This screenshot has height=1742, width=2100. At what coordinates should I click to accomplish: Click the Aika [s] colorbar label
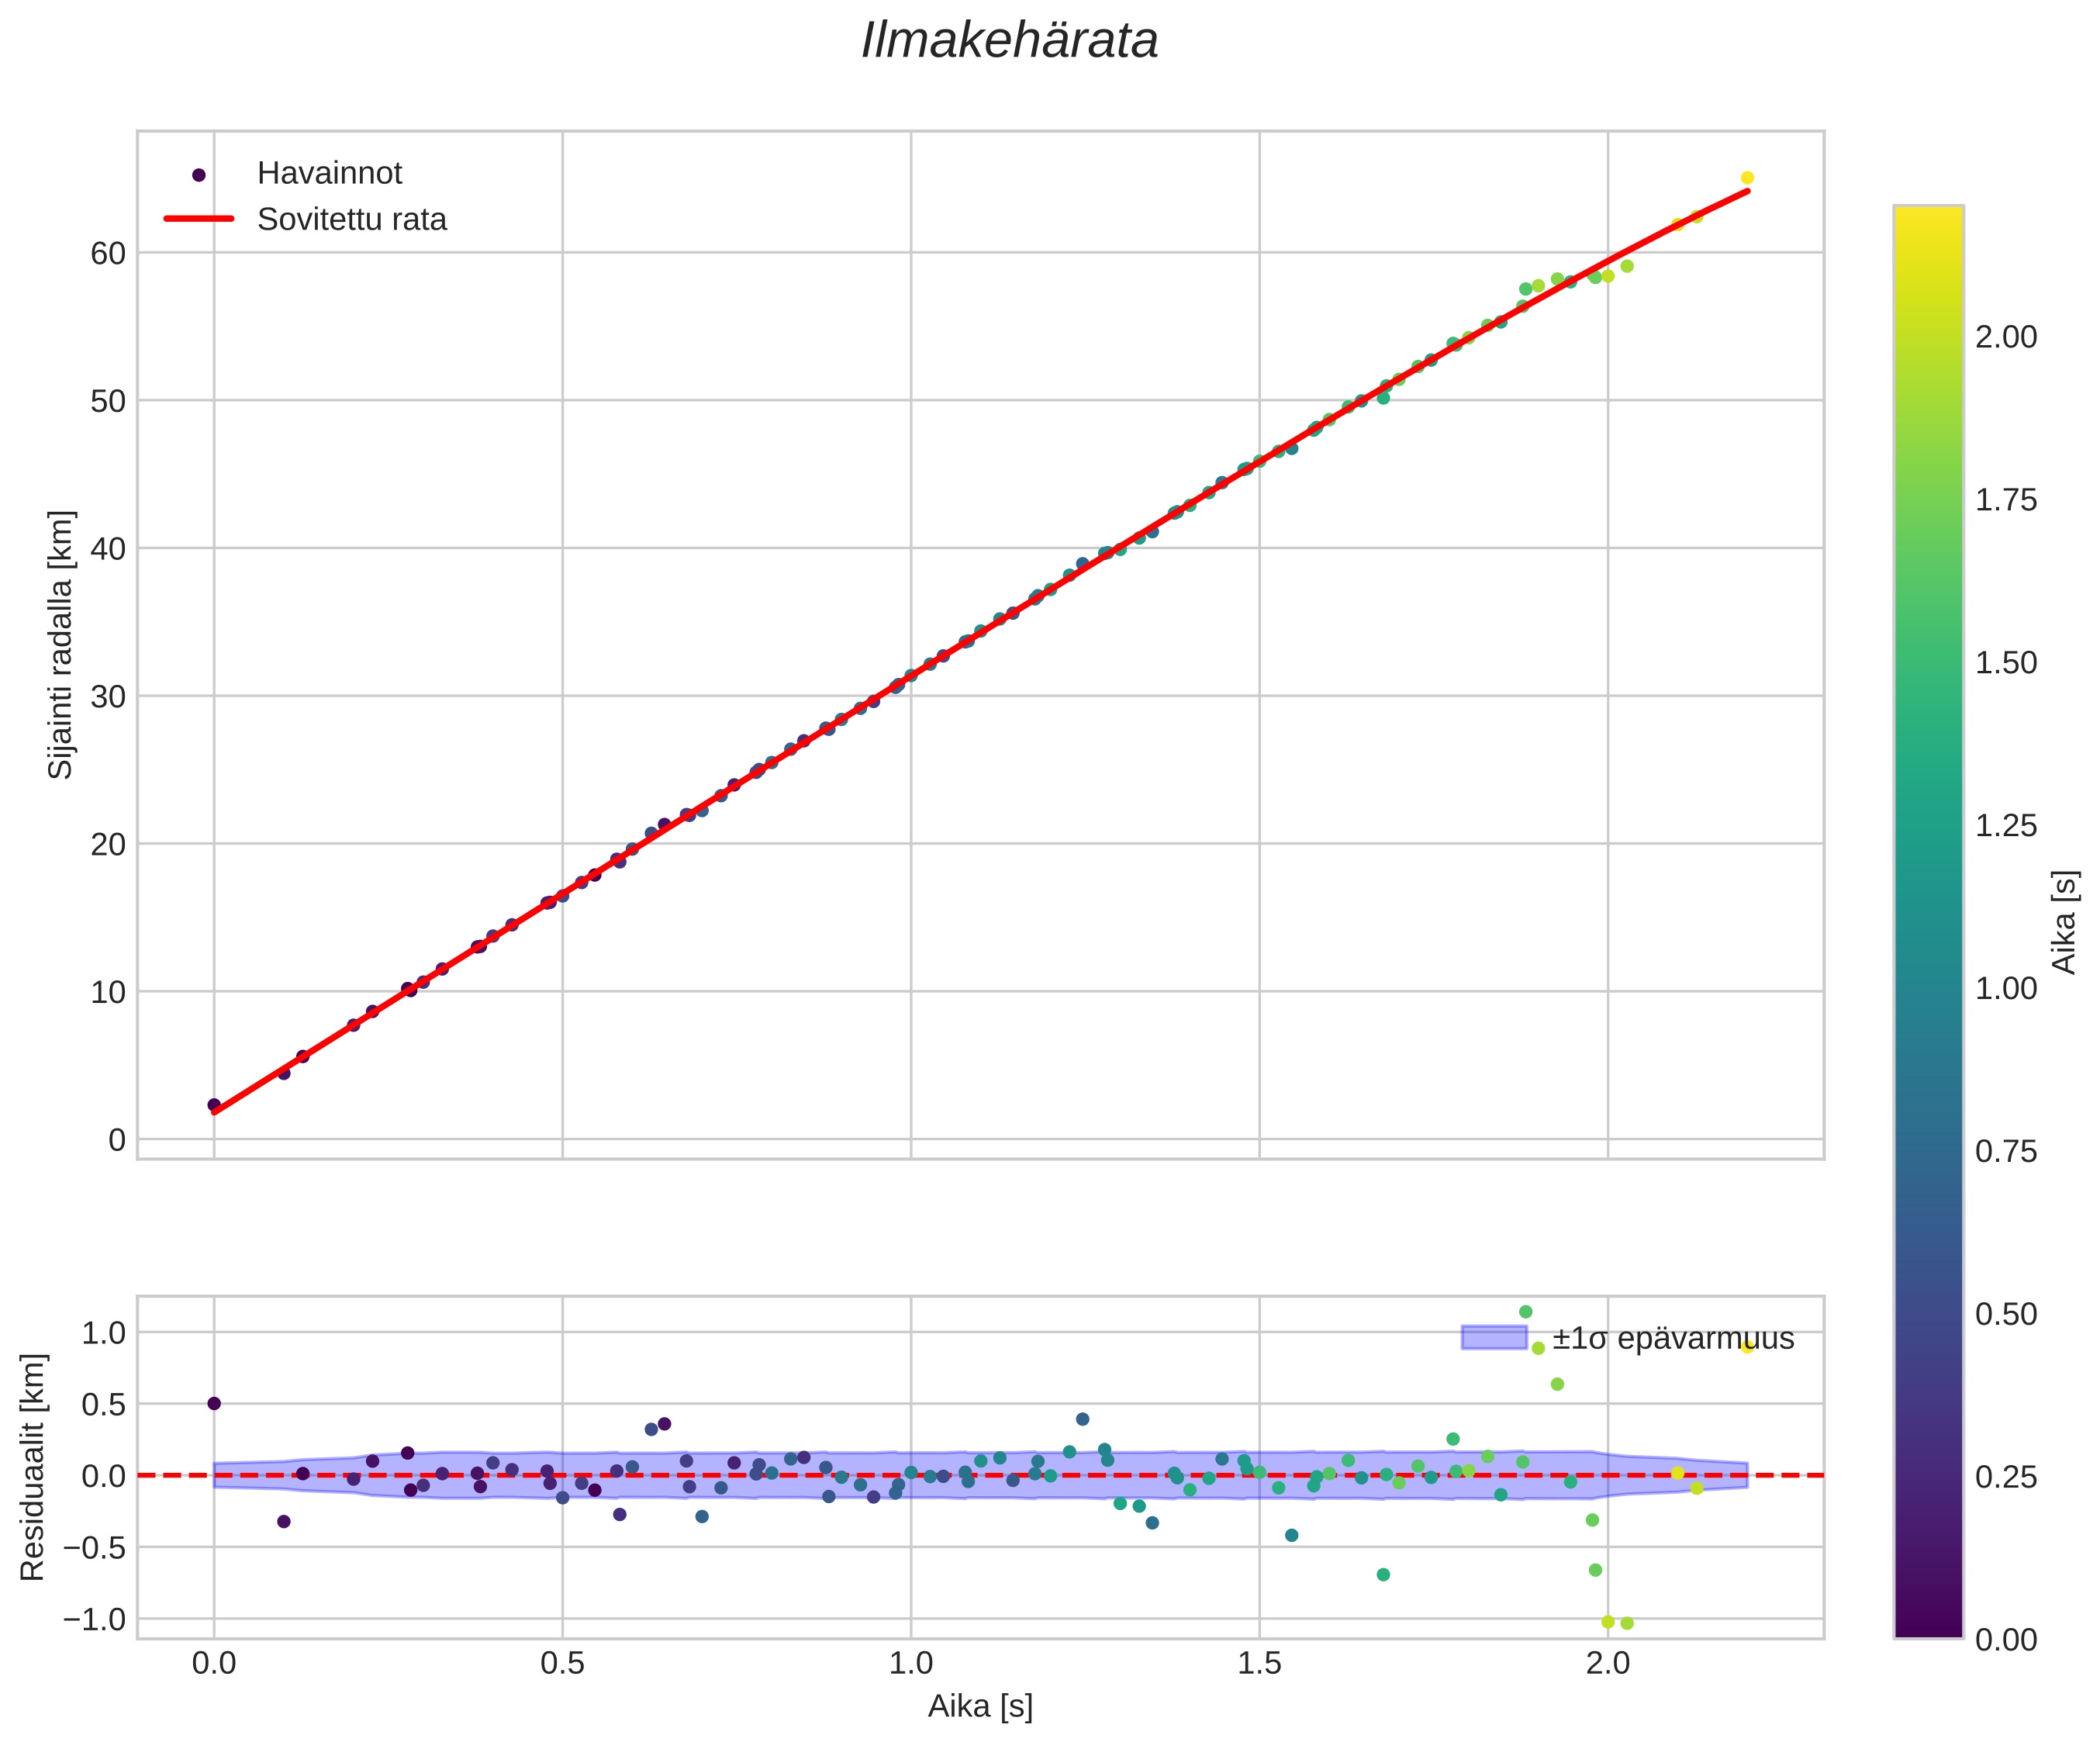click(2064, 922)
